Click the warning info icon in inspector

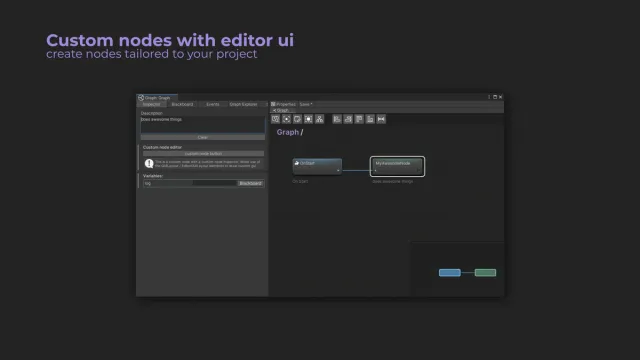pos(149,164)
